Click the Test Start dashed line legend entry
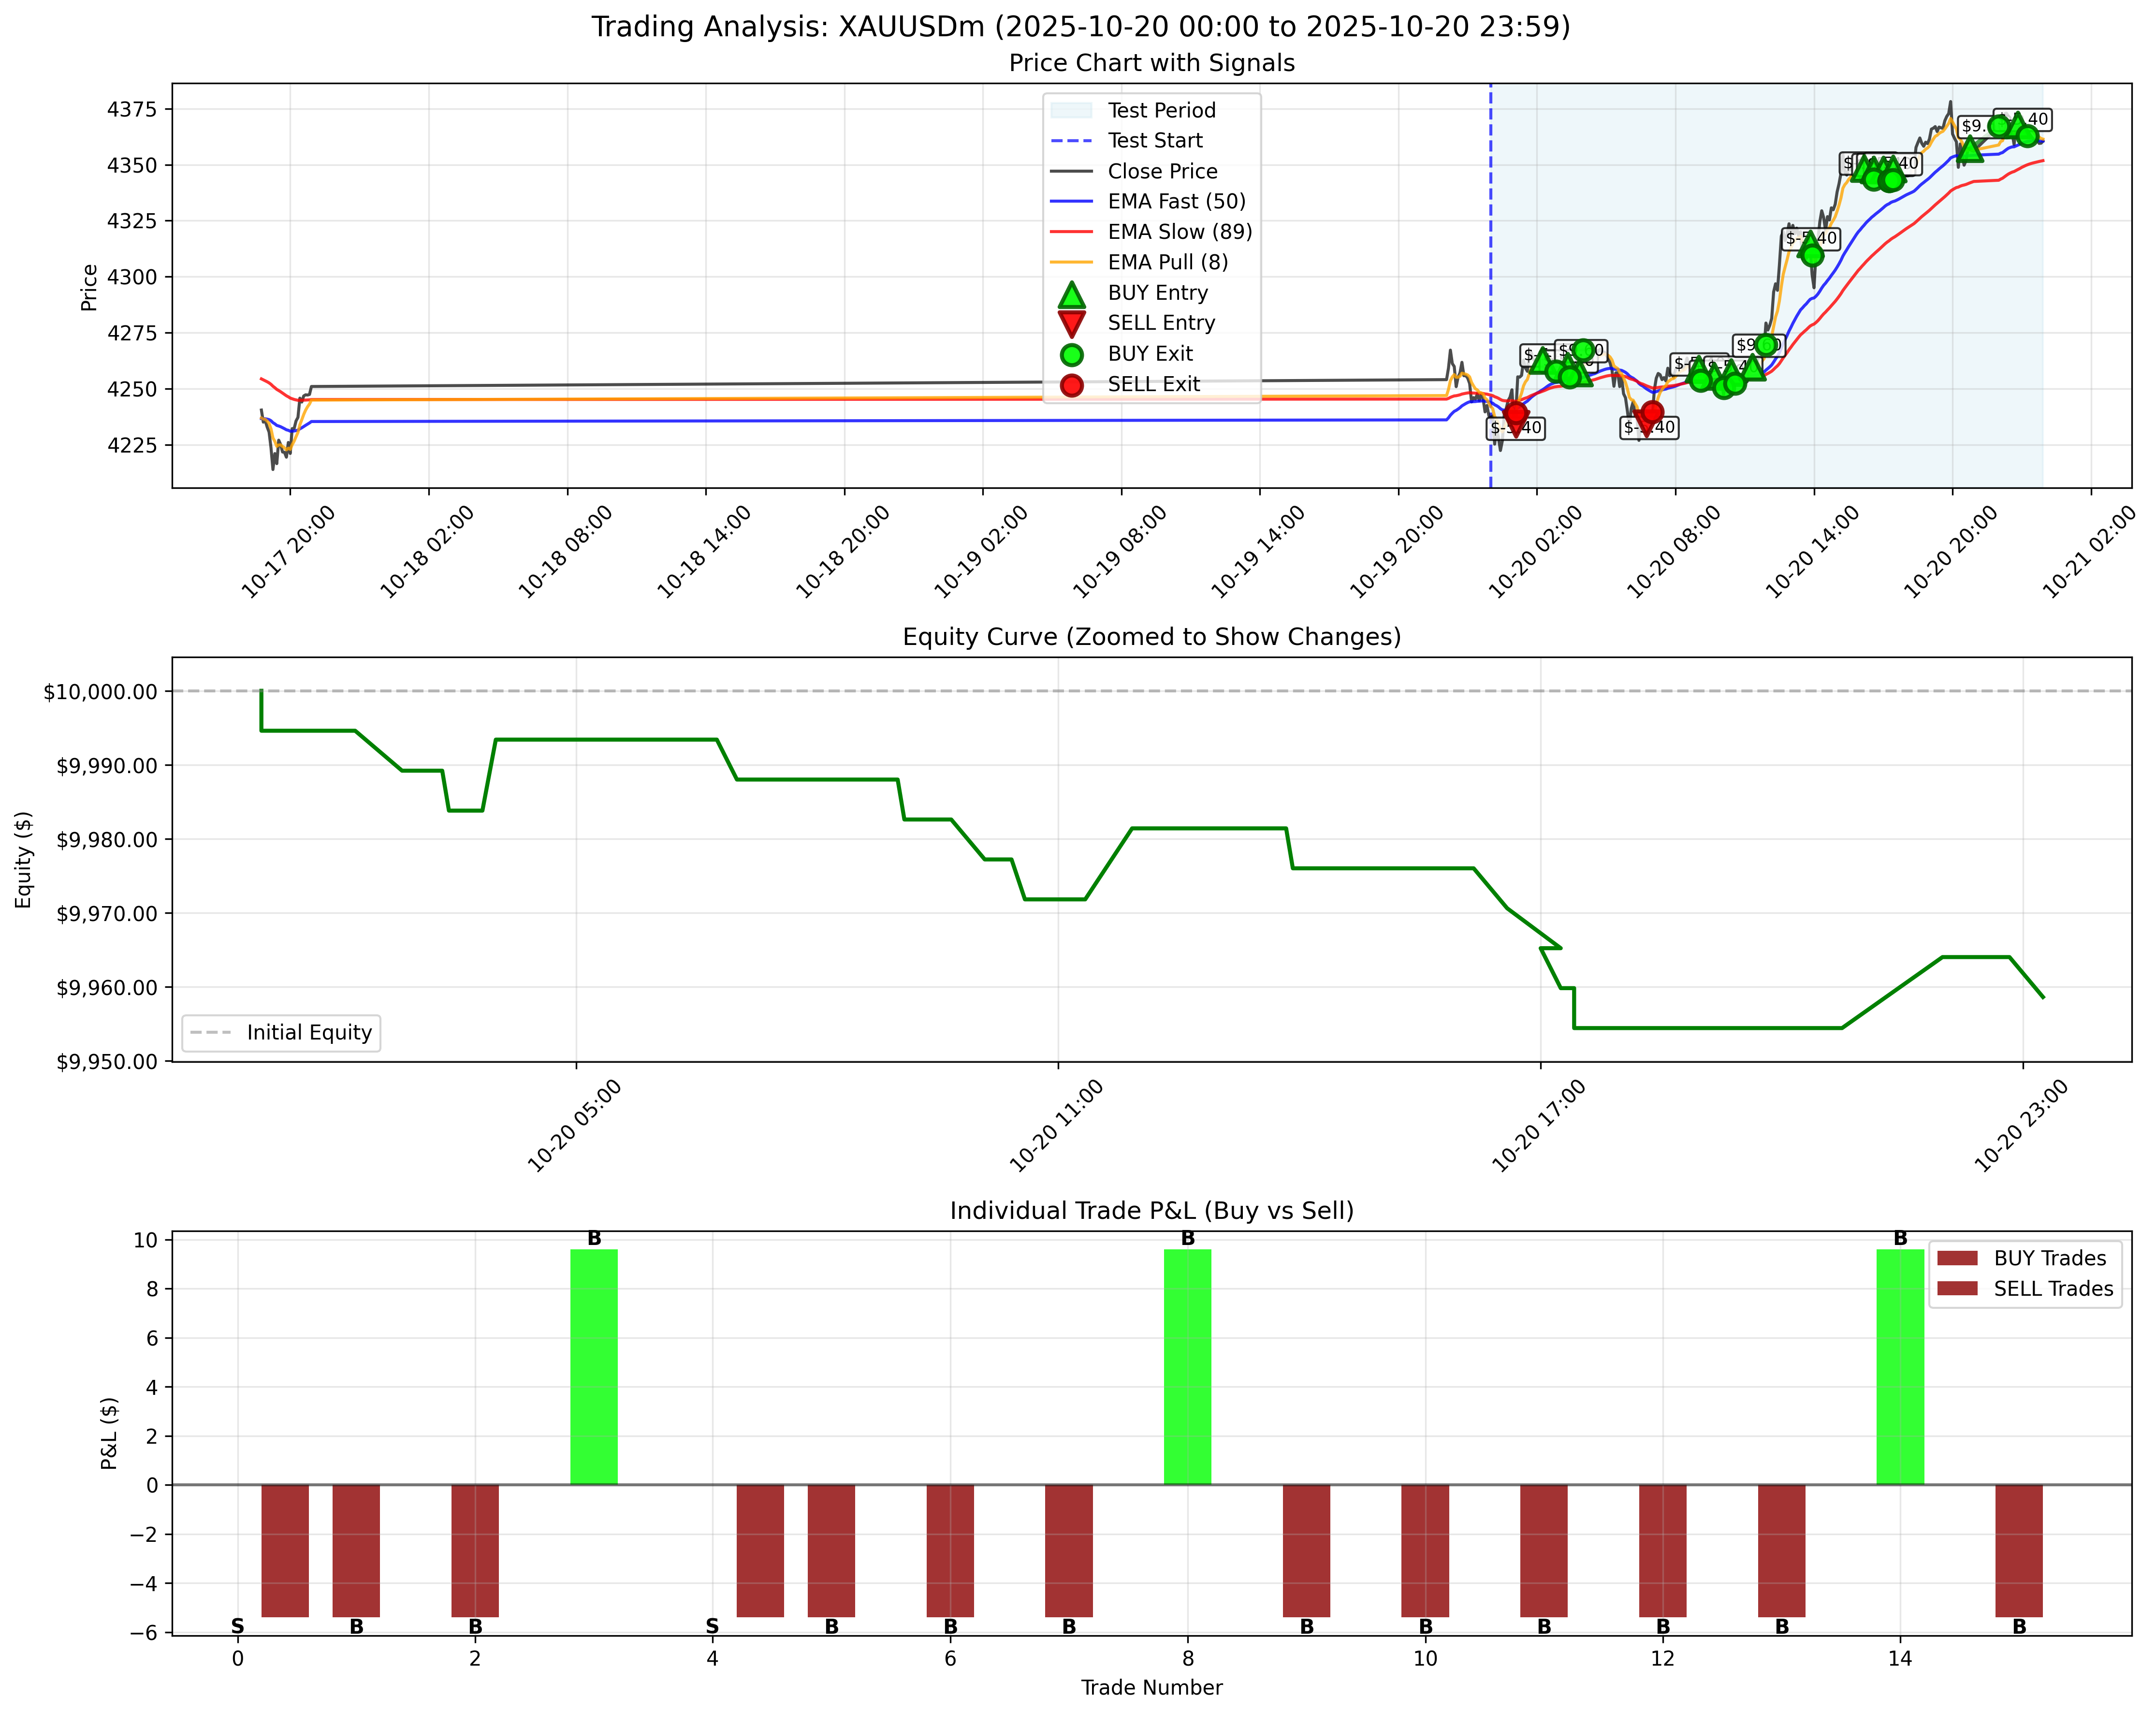 coord(1072,140)
